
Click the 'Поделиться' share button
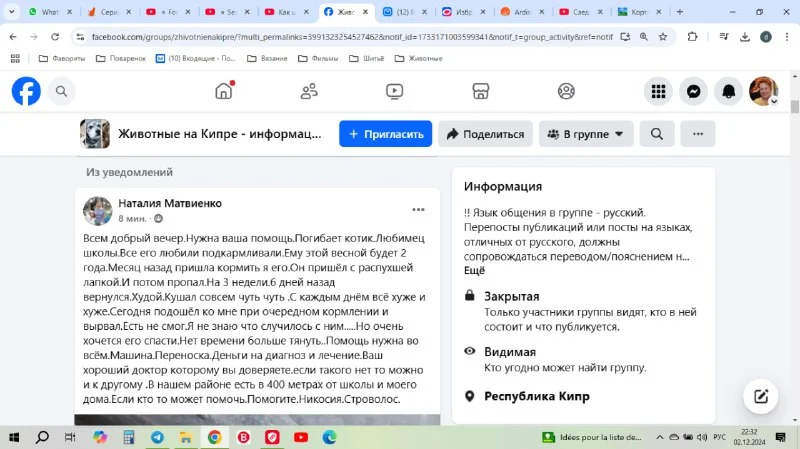coord(485,134)
